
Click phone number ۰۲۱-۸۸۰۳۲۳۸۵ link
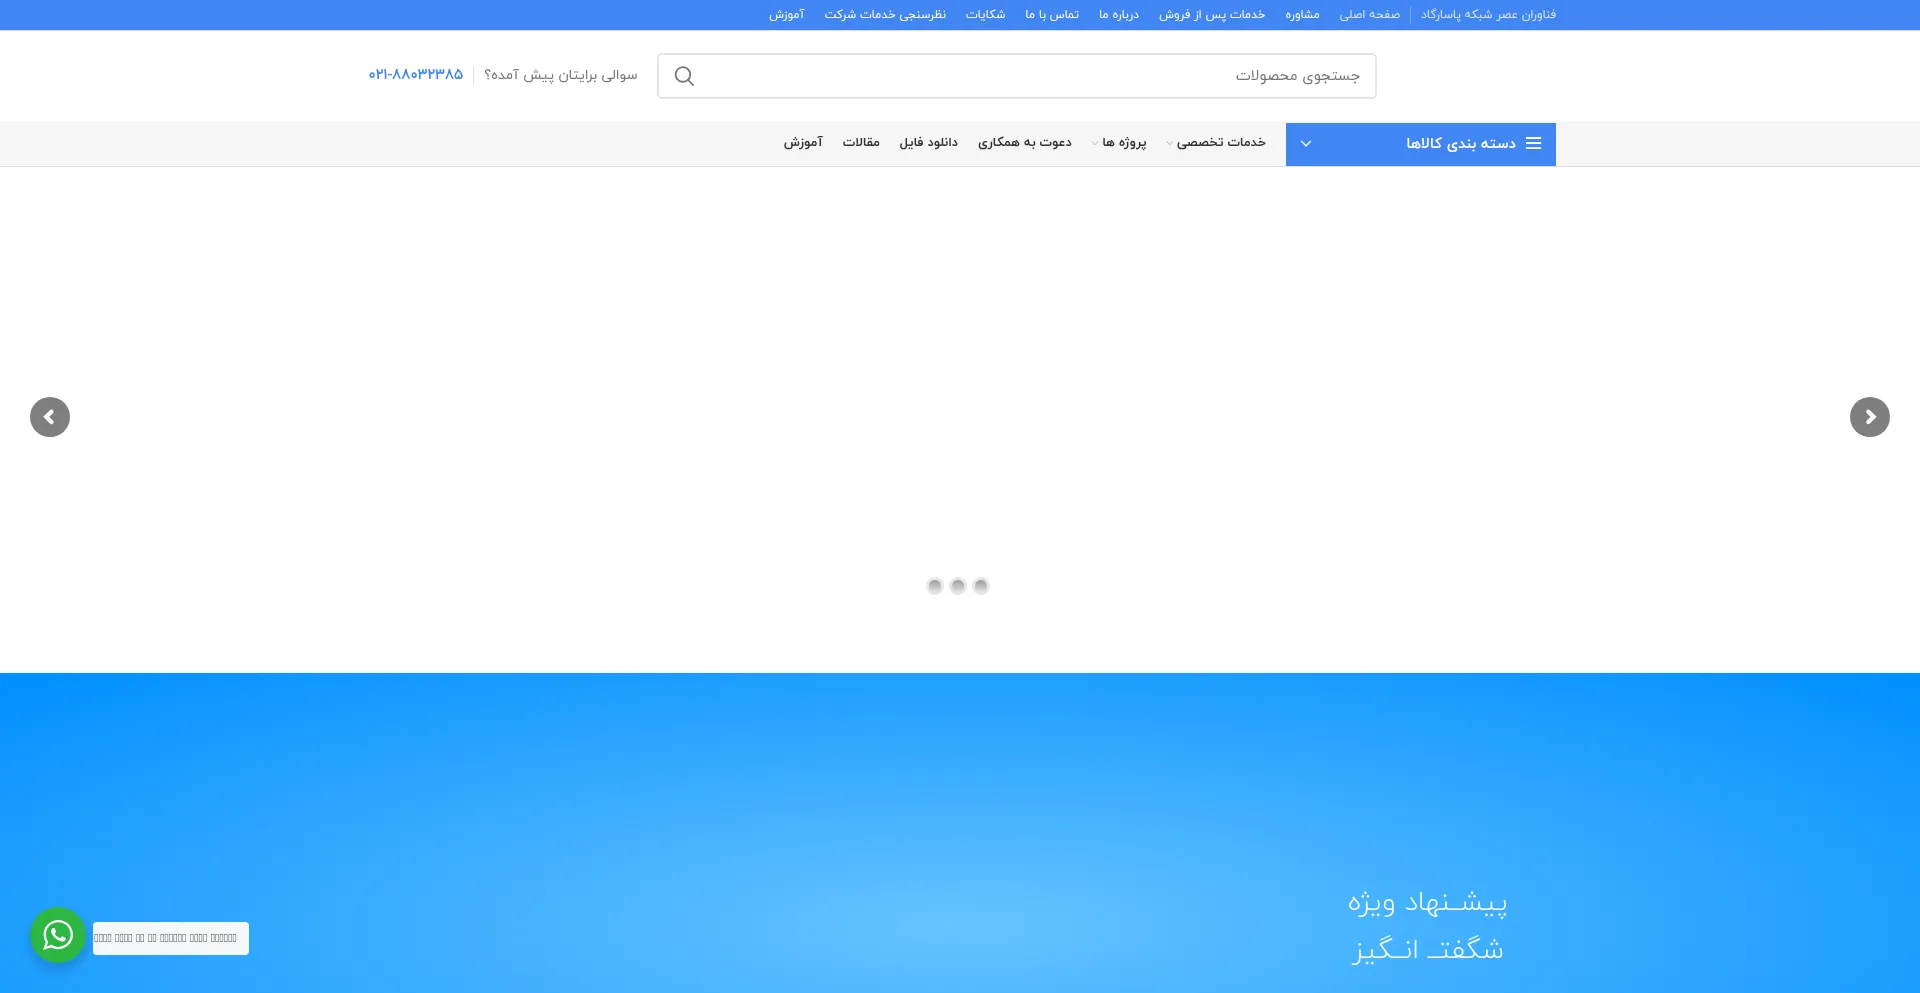[416, 75]
